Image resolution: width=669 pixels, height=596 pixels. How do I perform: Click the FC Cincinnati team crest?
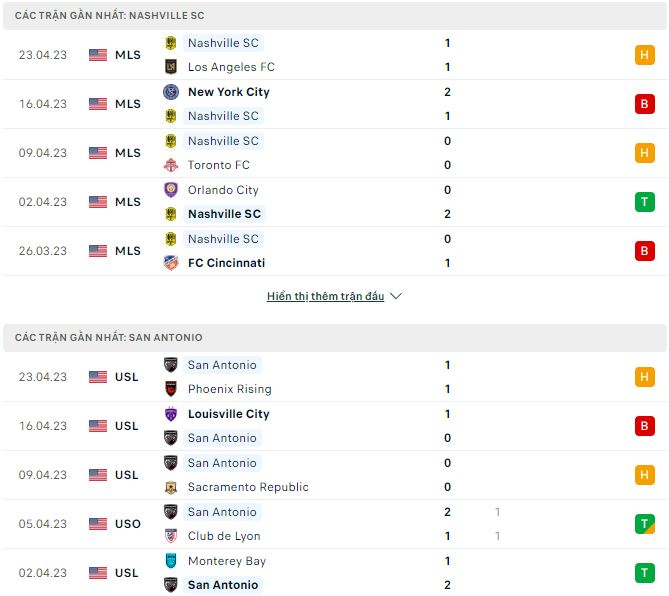[x=170, y=263]
